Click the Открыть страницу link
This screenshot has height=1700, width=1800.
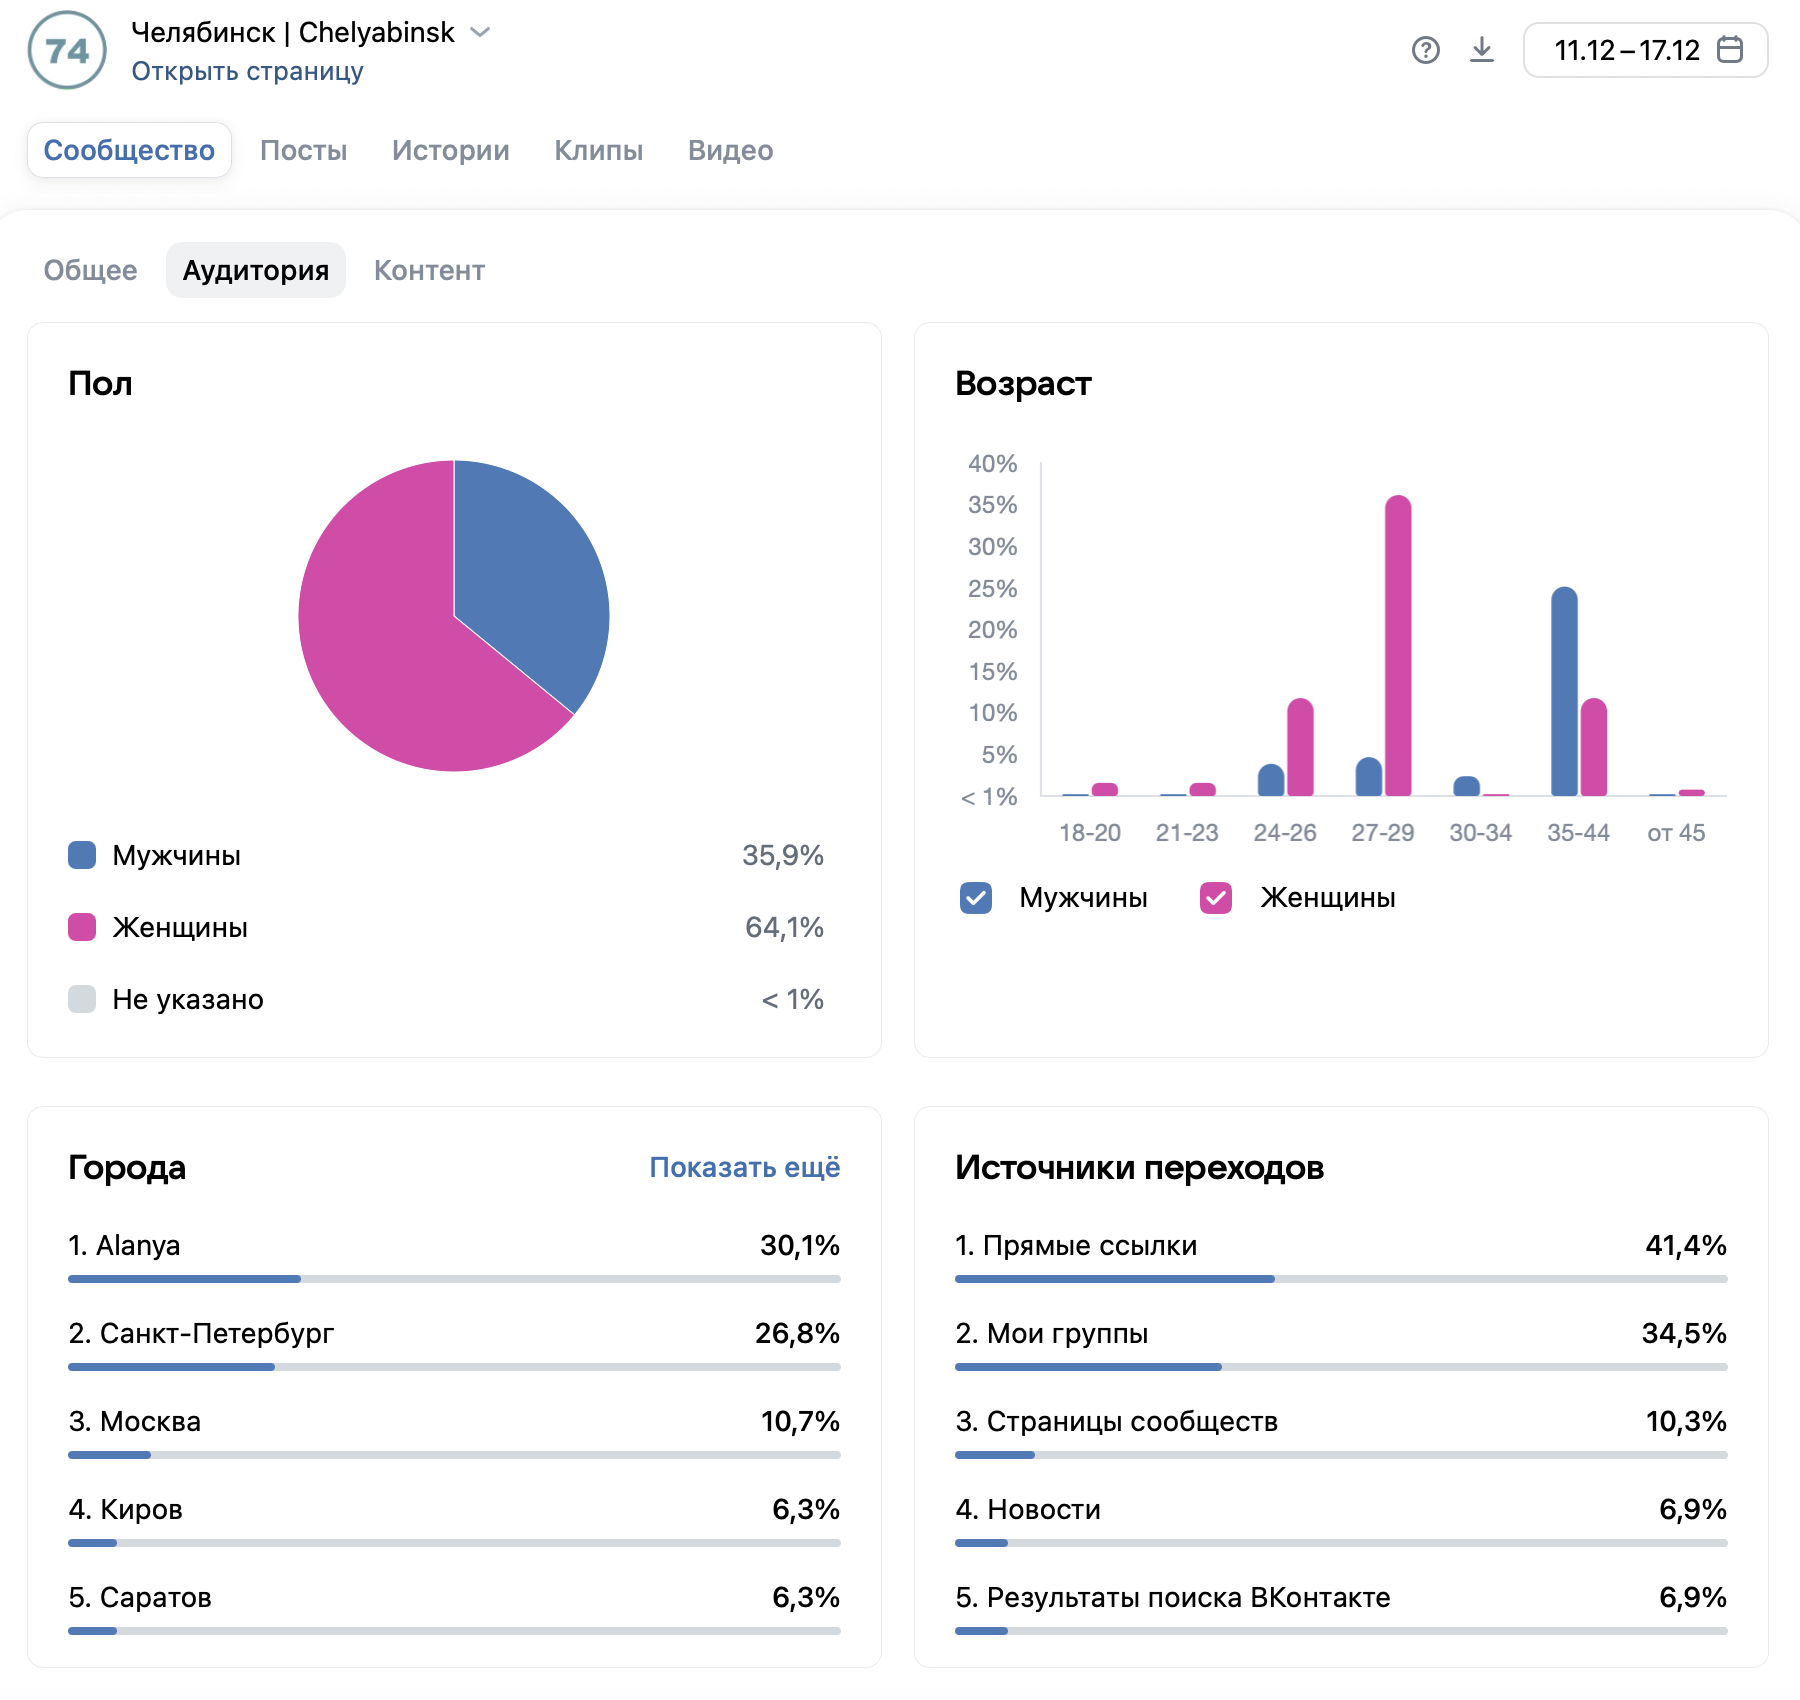247,72
